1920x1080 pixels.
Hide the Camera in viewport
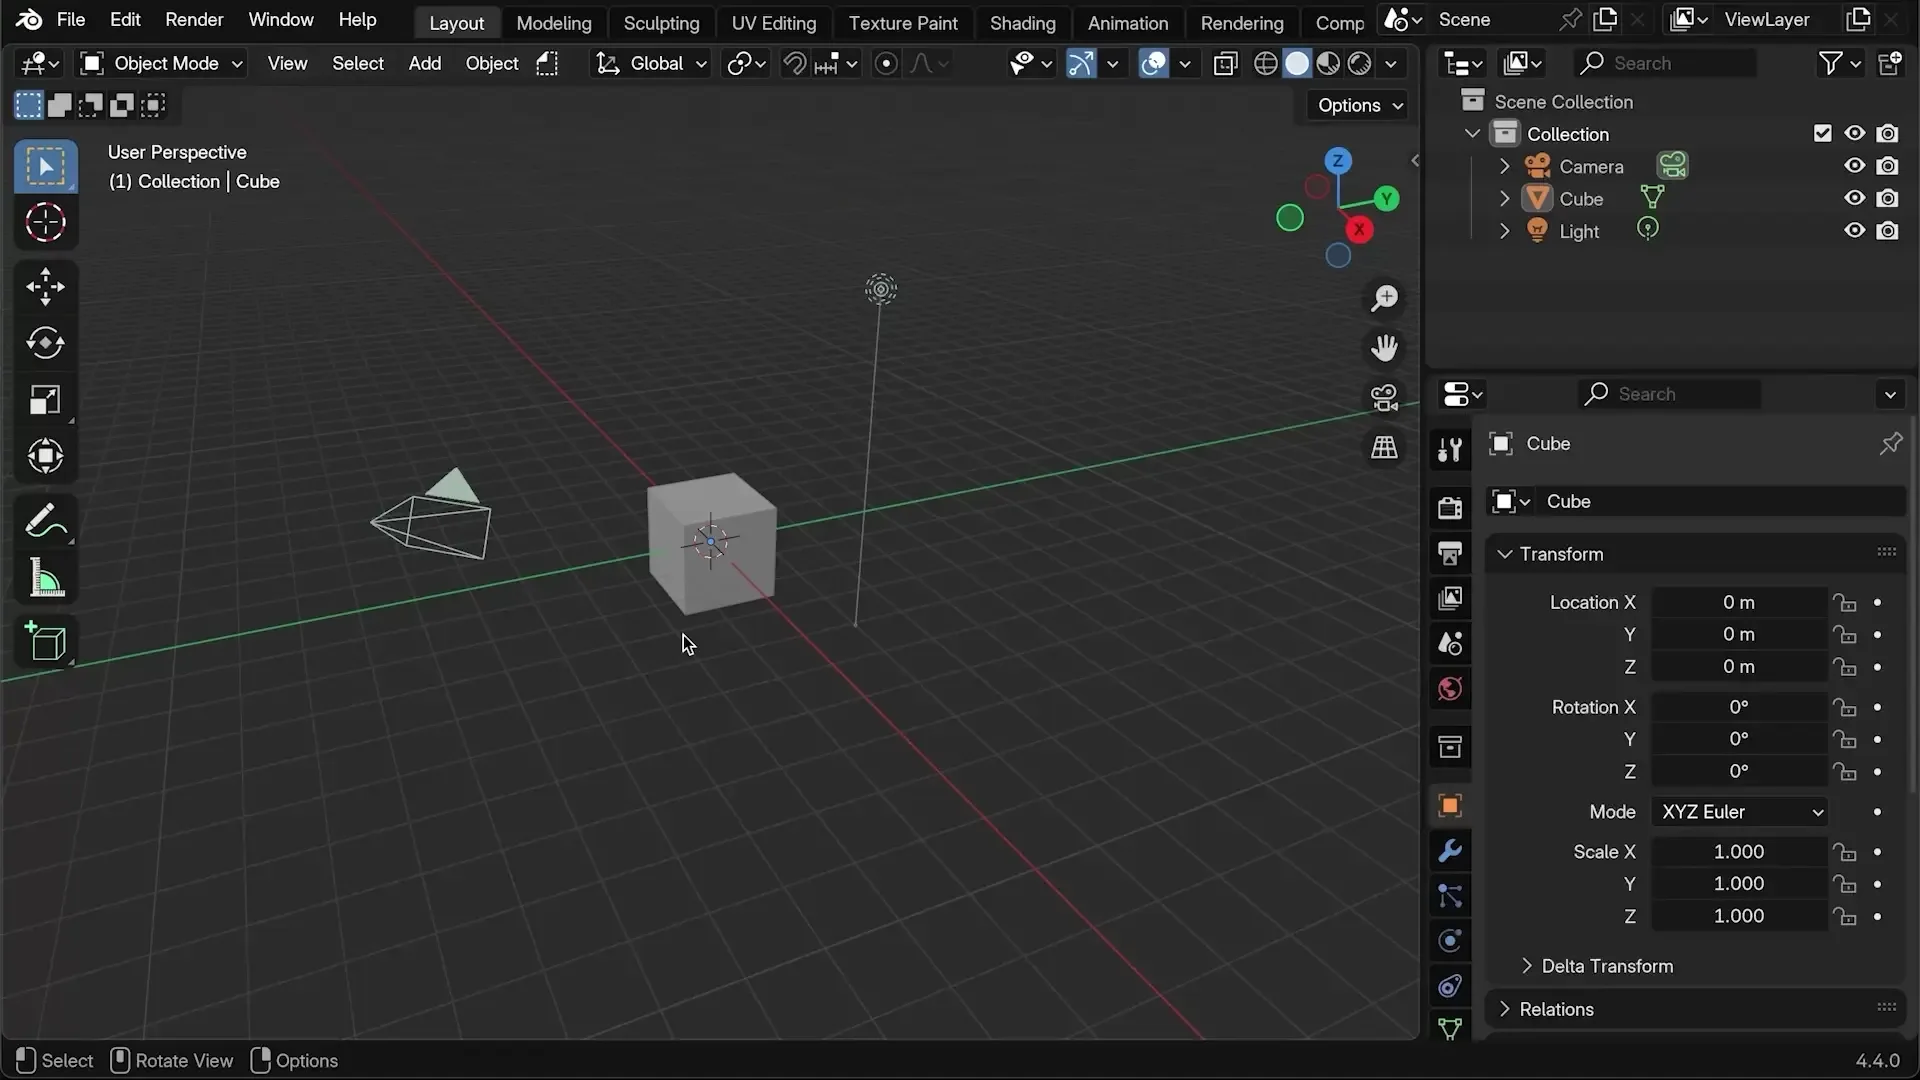(x=1855, y=166)
